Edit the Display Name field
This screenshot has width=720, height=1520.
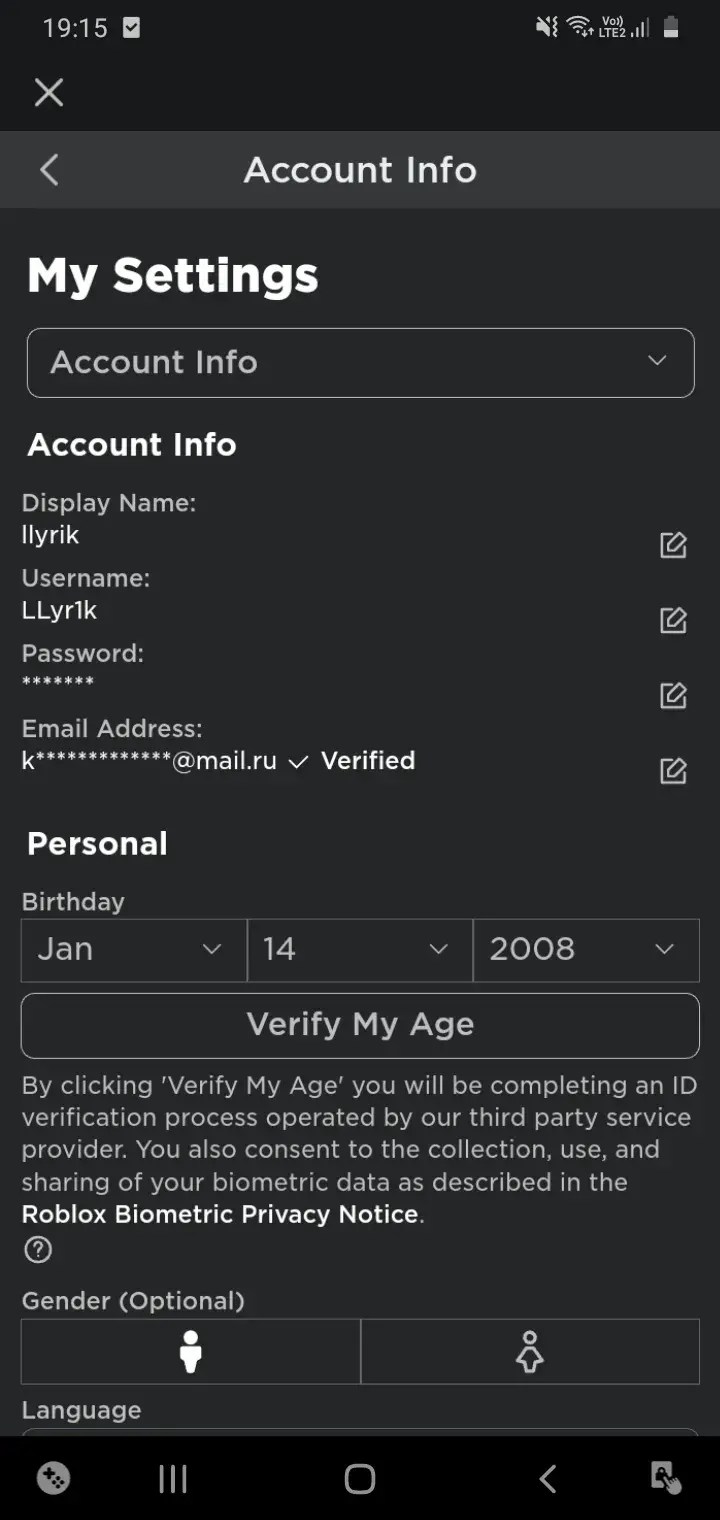point(673,545)
